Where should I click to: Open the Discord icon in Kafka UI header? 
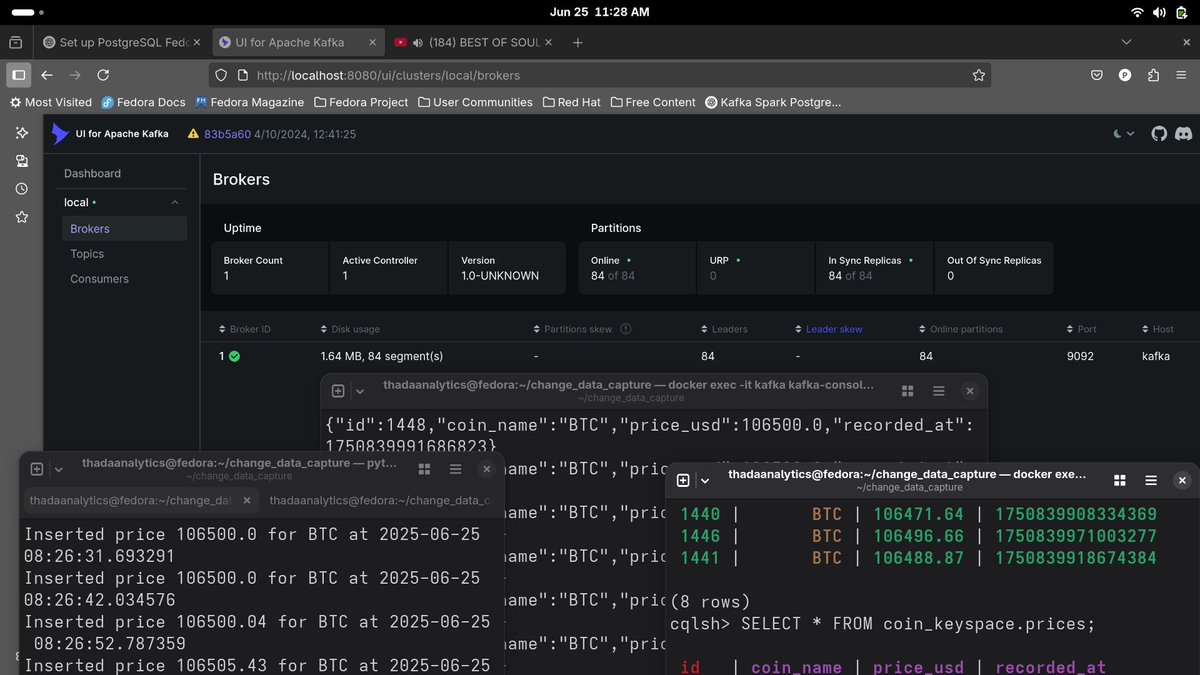coord(1184,133)
